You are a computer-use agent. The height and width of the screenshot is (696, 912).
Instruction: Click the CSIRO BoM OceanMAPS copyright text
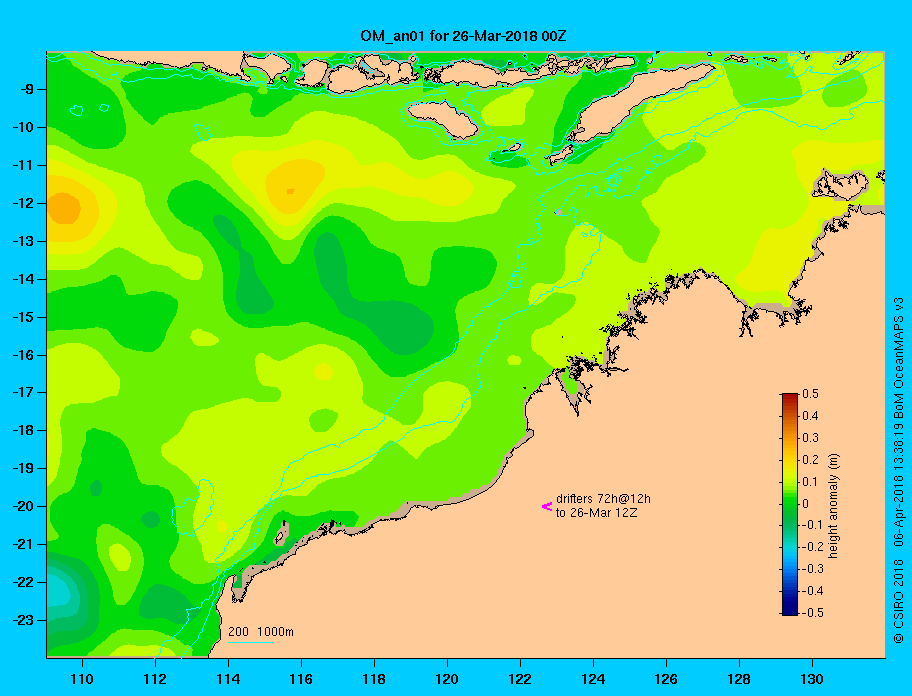click(x=899, y=470)
